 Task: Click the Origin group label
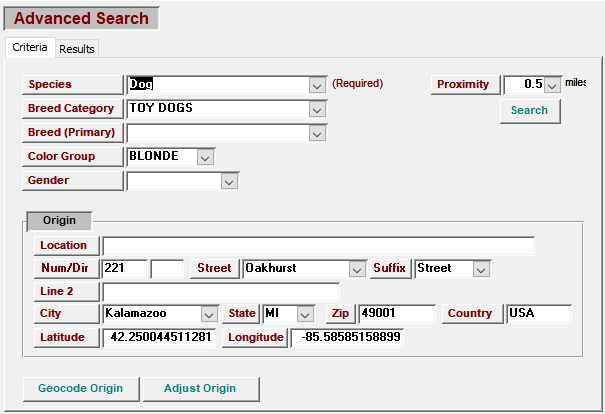point(59,221)
